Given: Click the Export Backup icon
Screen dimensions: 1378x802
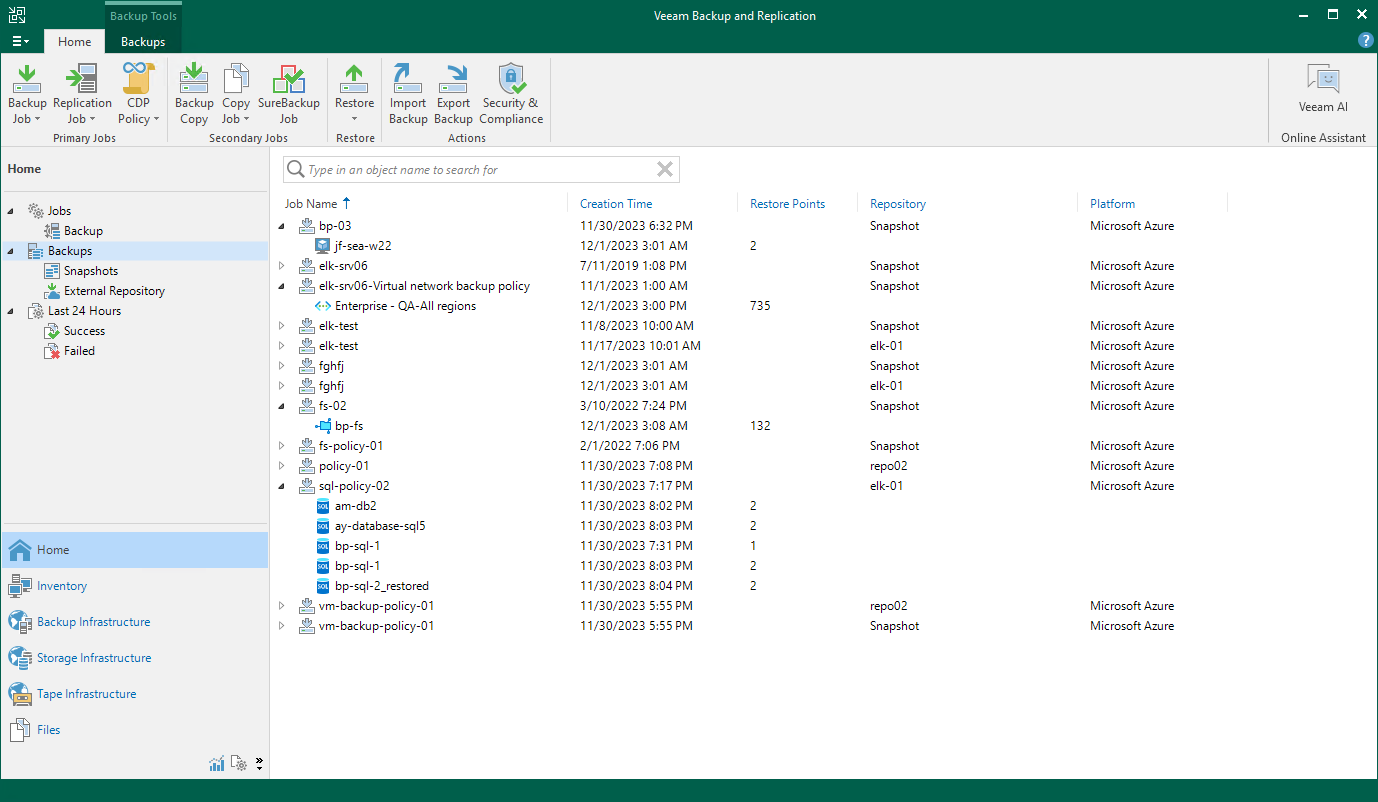Looking at the screenshot, I should (453, 93).
